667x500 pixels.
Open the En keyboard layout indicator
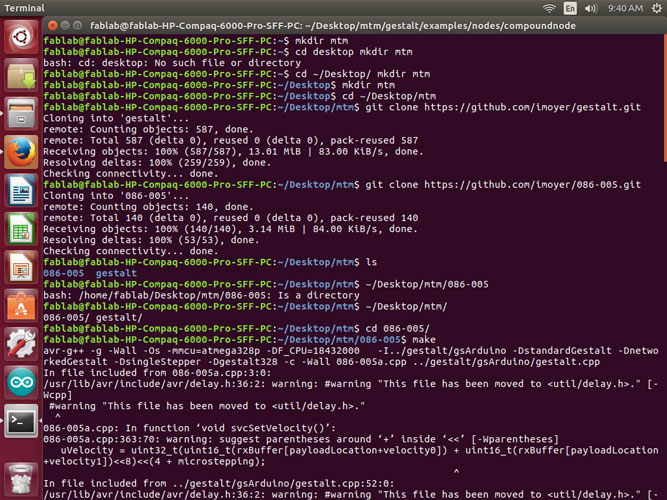tap(570, 8)
